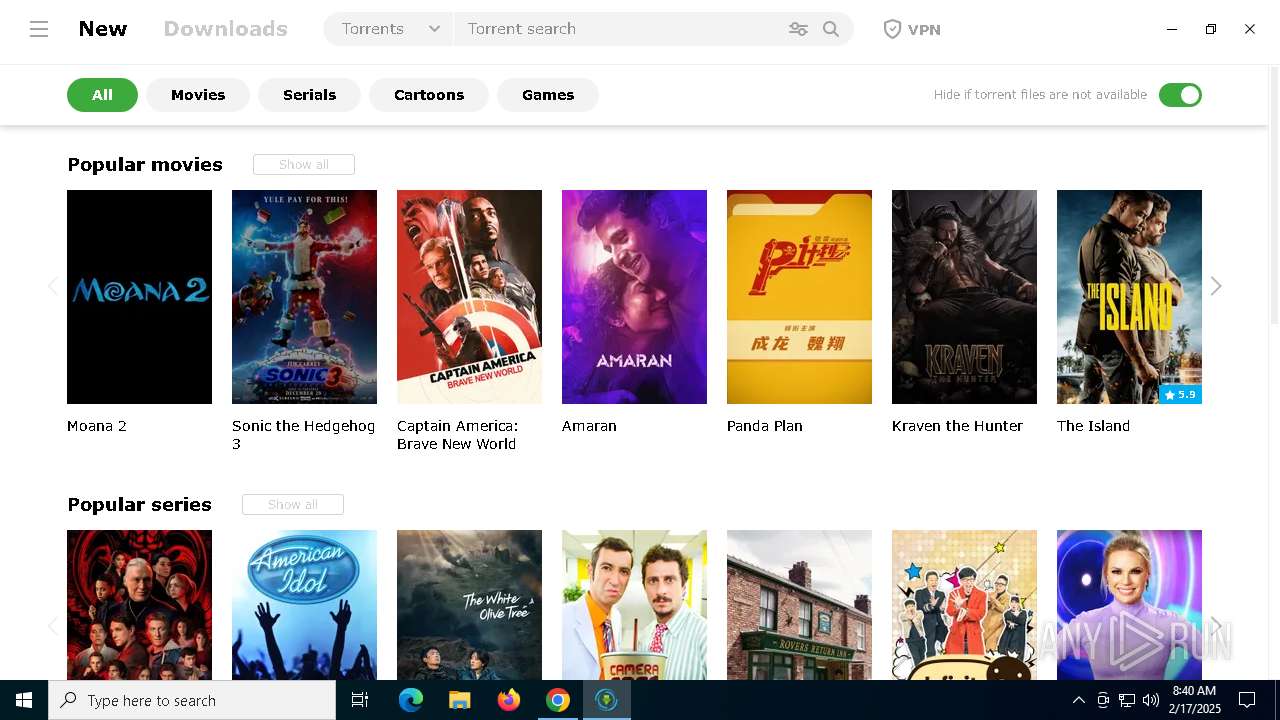This screenshot has height=720, width=1280.
Task: Click the magnifier search icon
Action: coord(831,29)
